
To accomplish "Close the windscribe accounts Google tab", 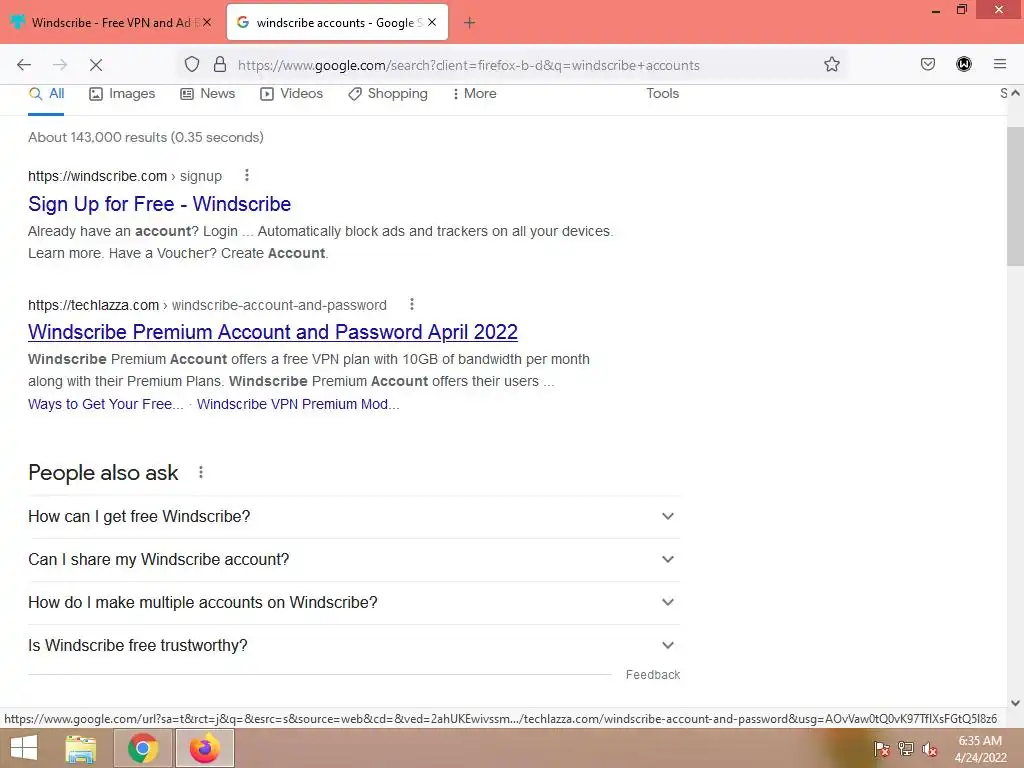I will tap(432, 22).
